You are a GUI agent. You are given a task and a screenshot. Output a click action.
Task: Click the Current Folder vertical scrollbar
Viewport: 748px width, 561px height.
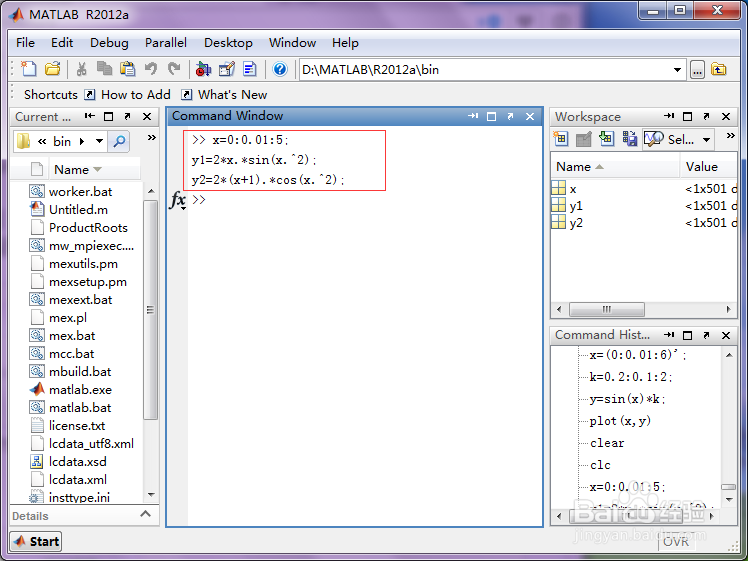[x=151, y=310]
